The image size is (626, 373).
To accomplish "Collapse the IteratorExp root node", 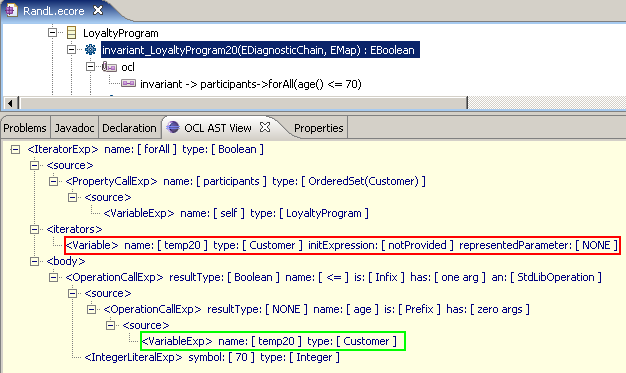I will (x=15, y=149).
